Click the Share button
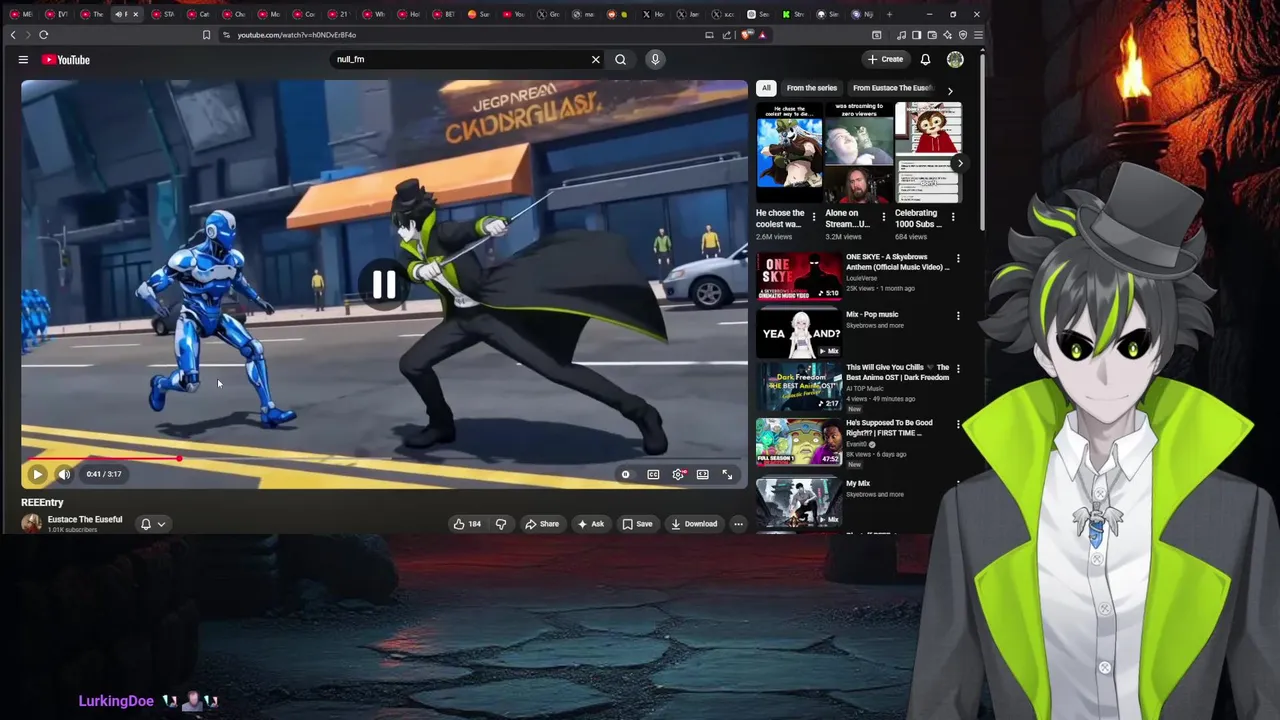 point(542,524)
